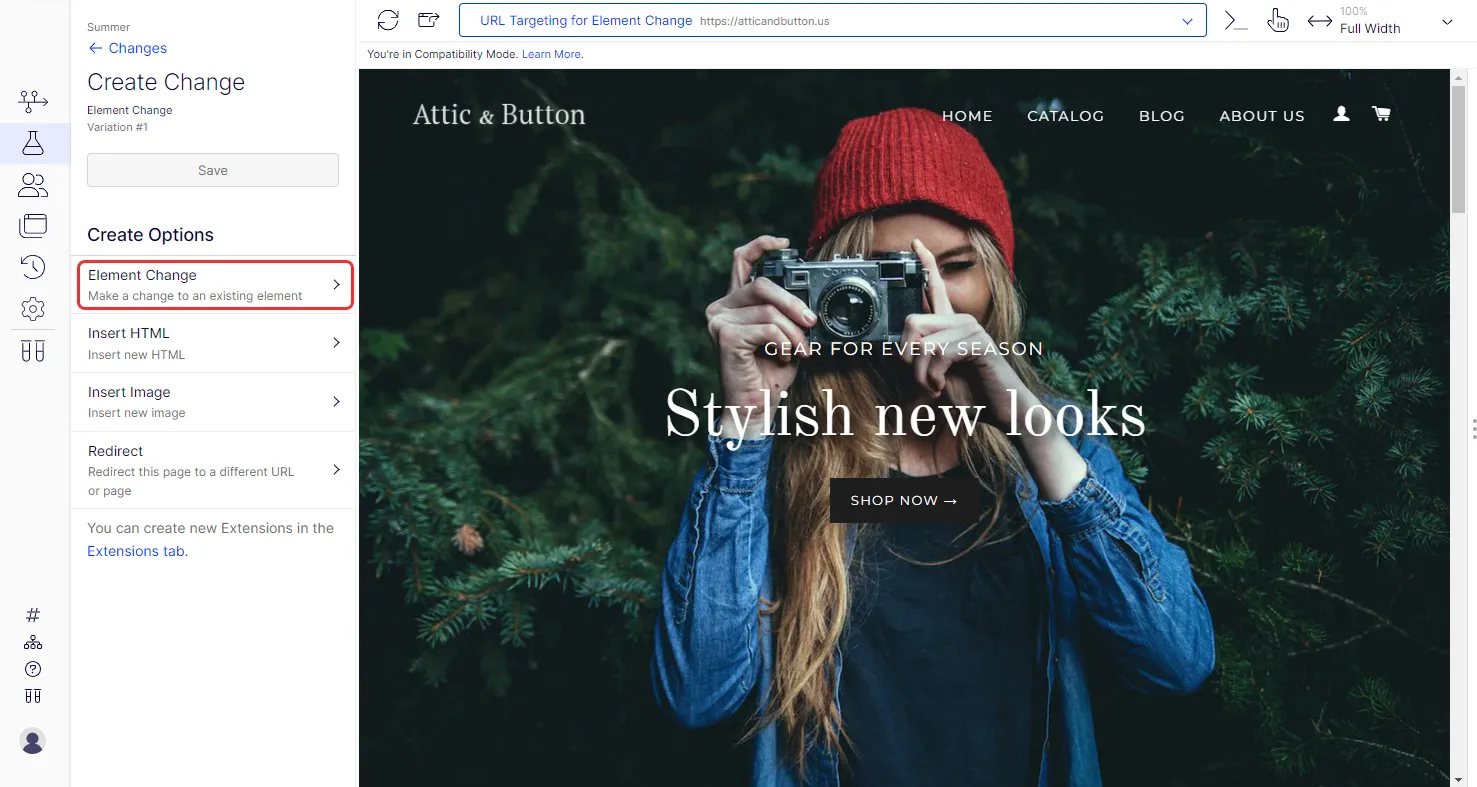Image resolution: width=1477 pixels, height=787 pixels.
Task: Expand the Insert Image option chevron
Action: pyautogui.click(x=337, y=402)
